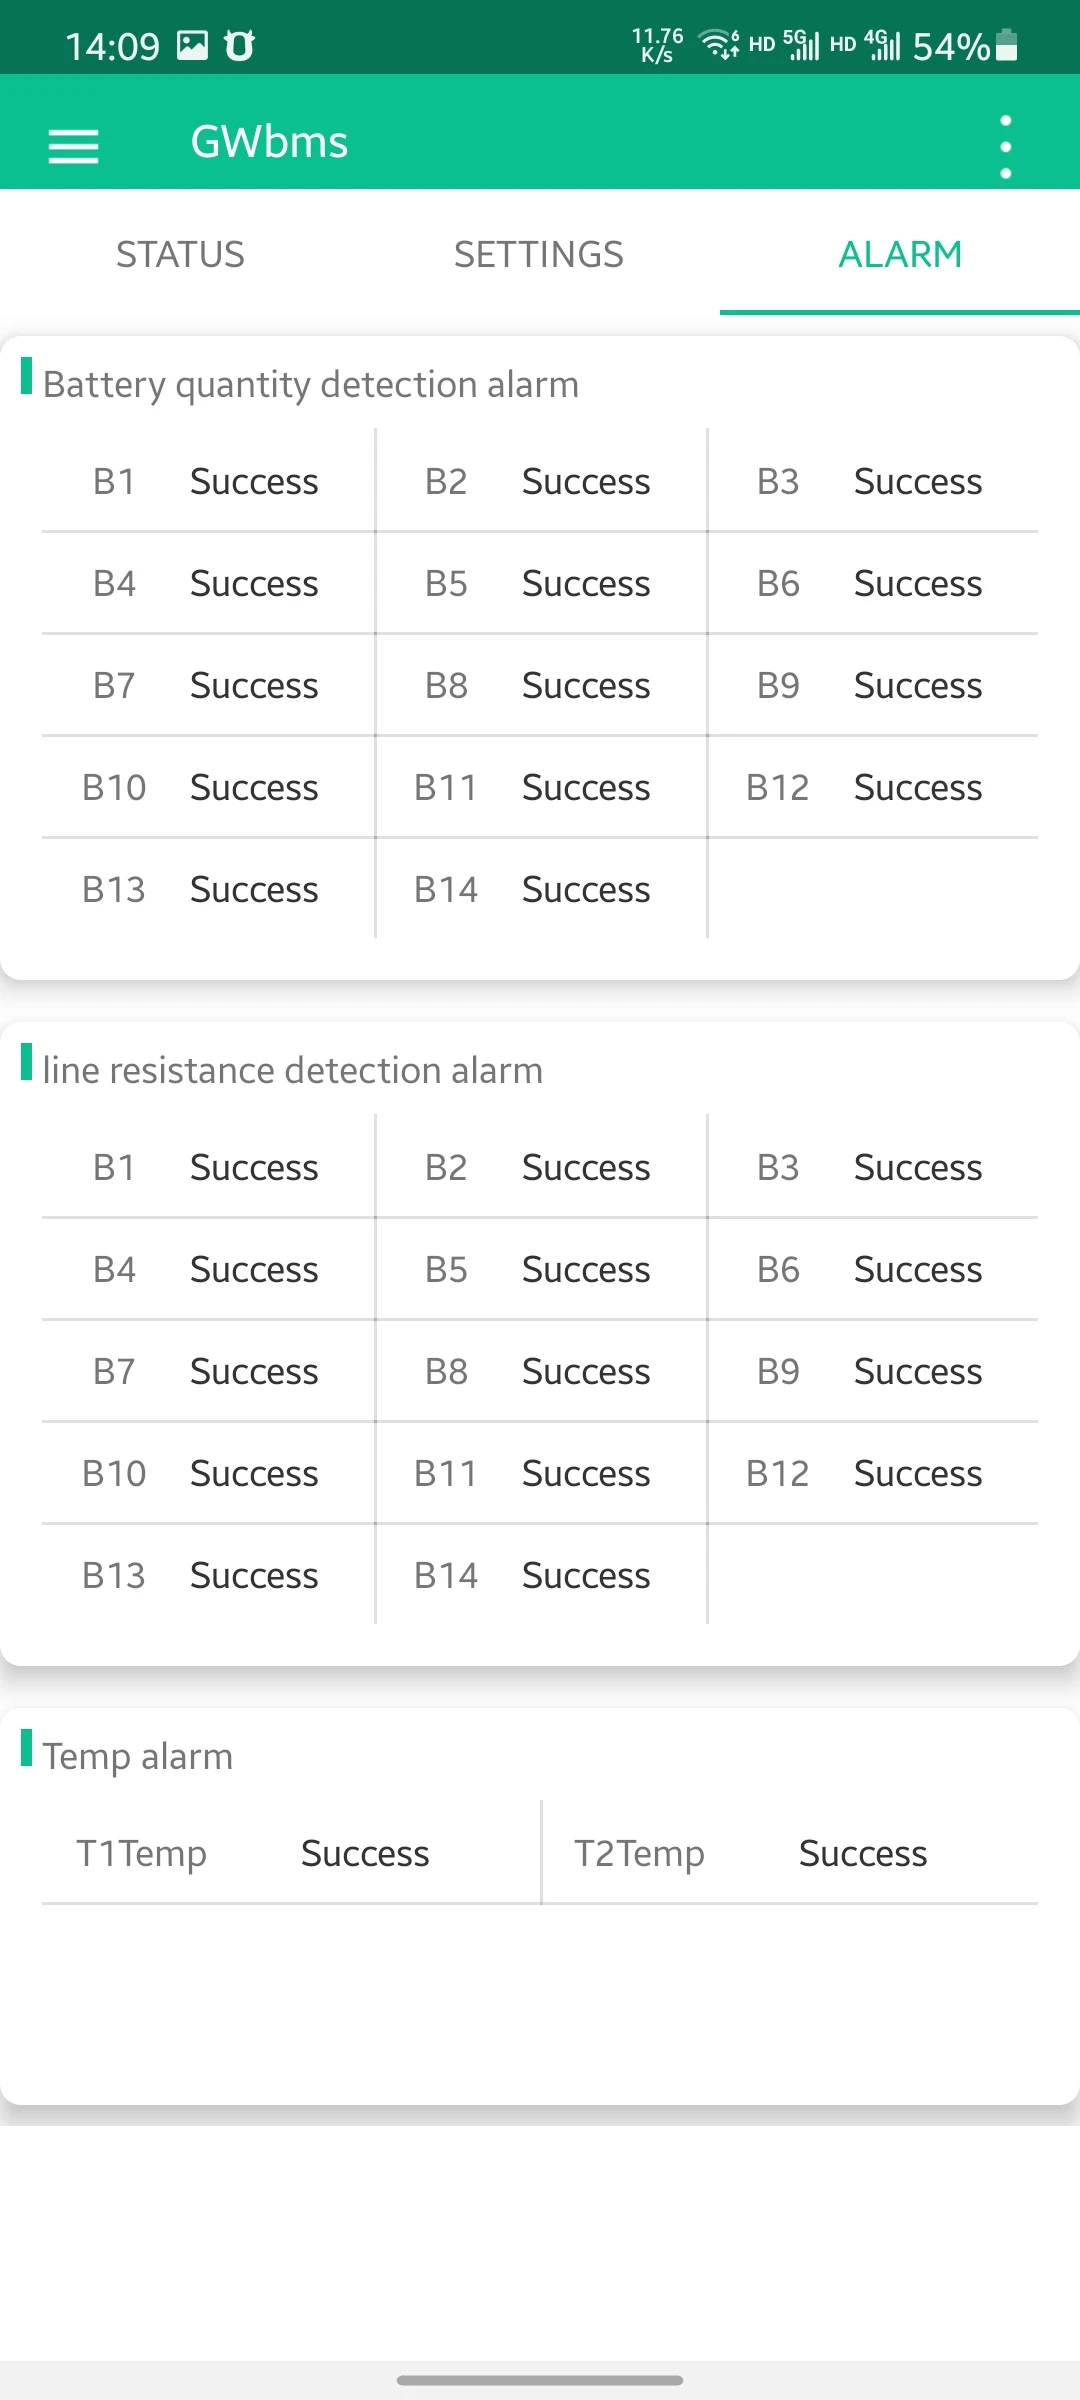Tap B12 Success in line resistance section
Screen dimensions: 1080x2400
917,1473
